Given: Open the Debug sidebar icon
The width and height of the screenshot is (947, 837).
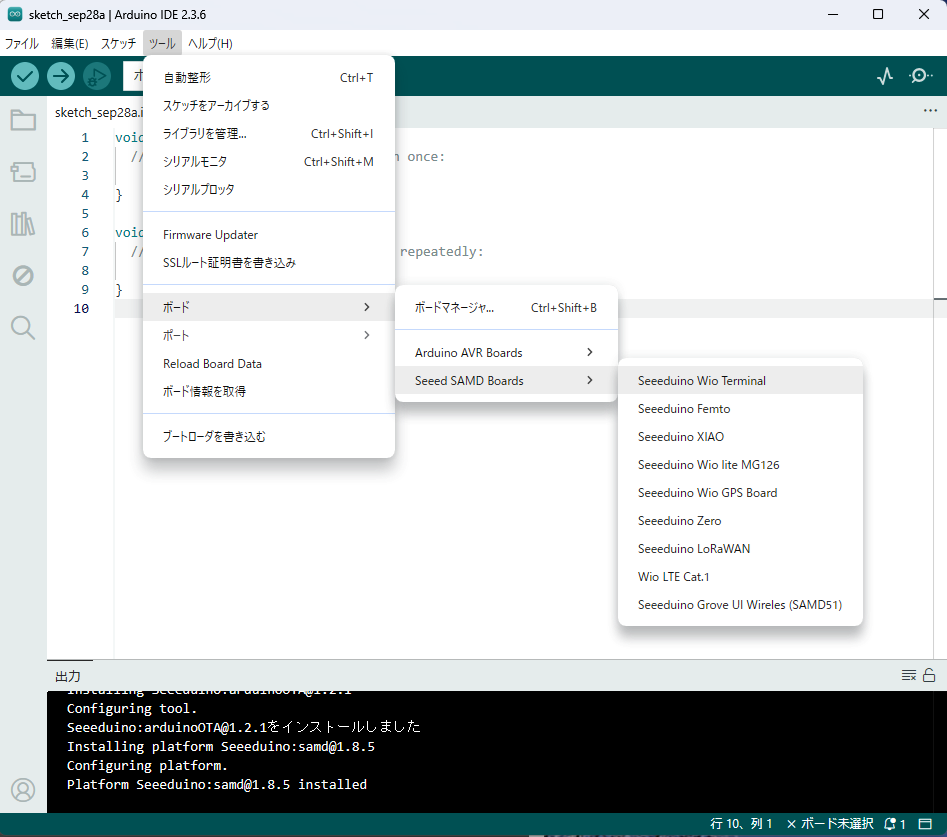Looking at the screenshot, I should pos(23,275).
